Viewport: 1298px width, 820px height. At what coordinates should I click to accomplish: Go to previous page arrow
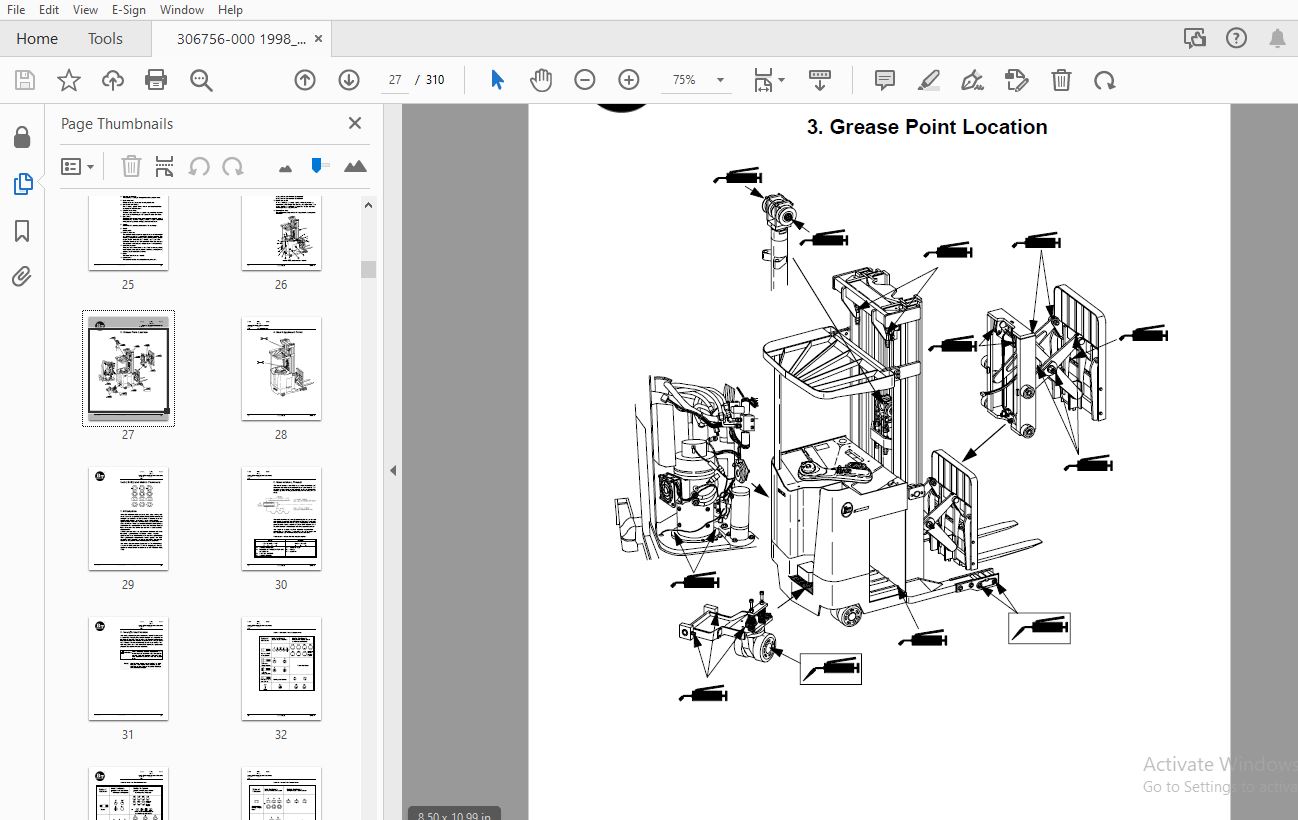pyautogui.click(x=305, y=80)
